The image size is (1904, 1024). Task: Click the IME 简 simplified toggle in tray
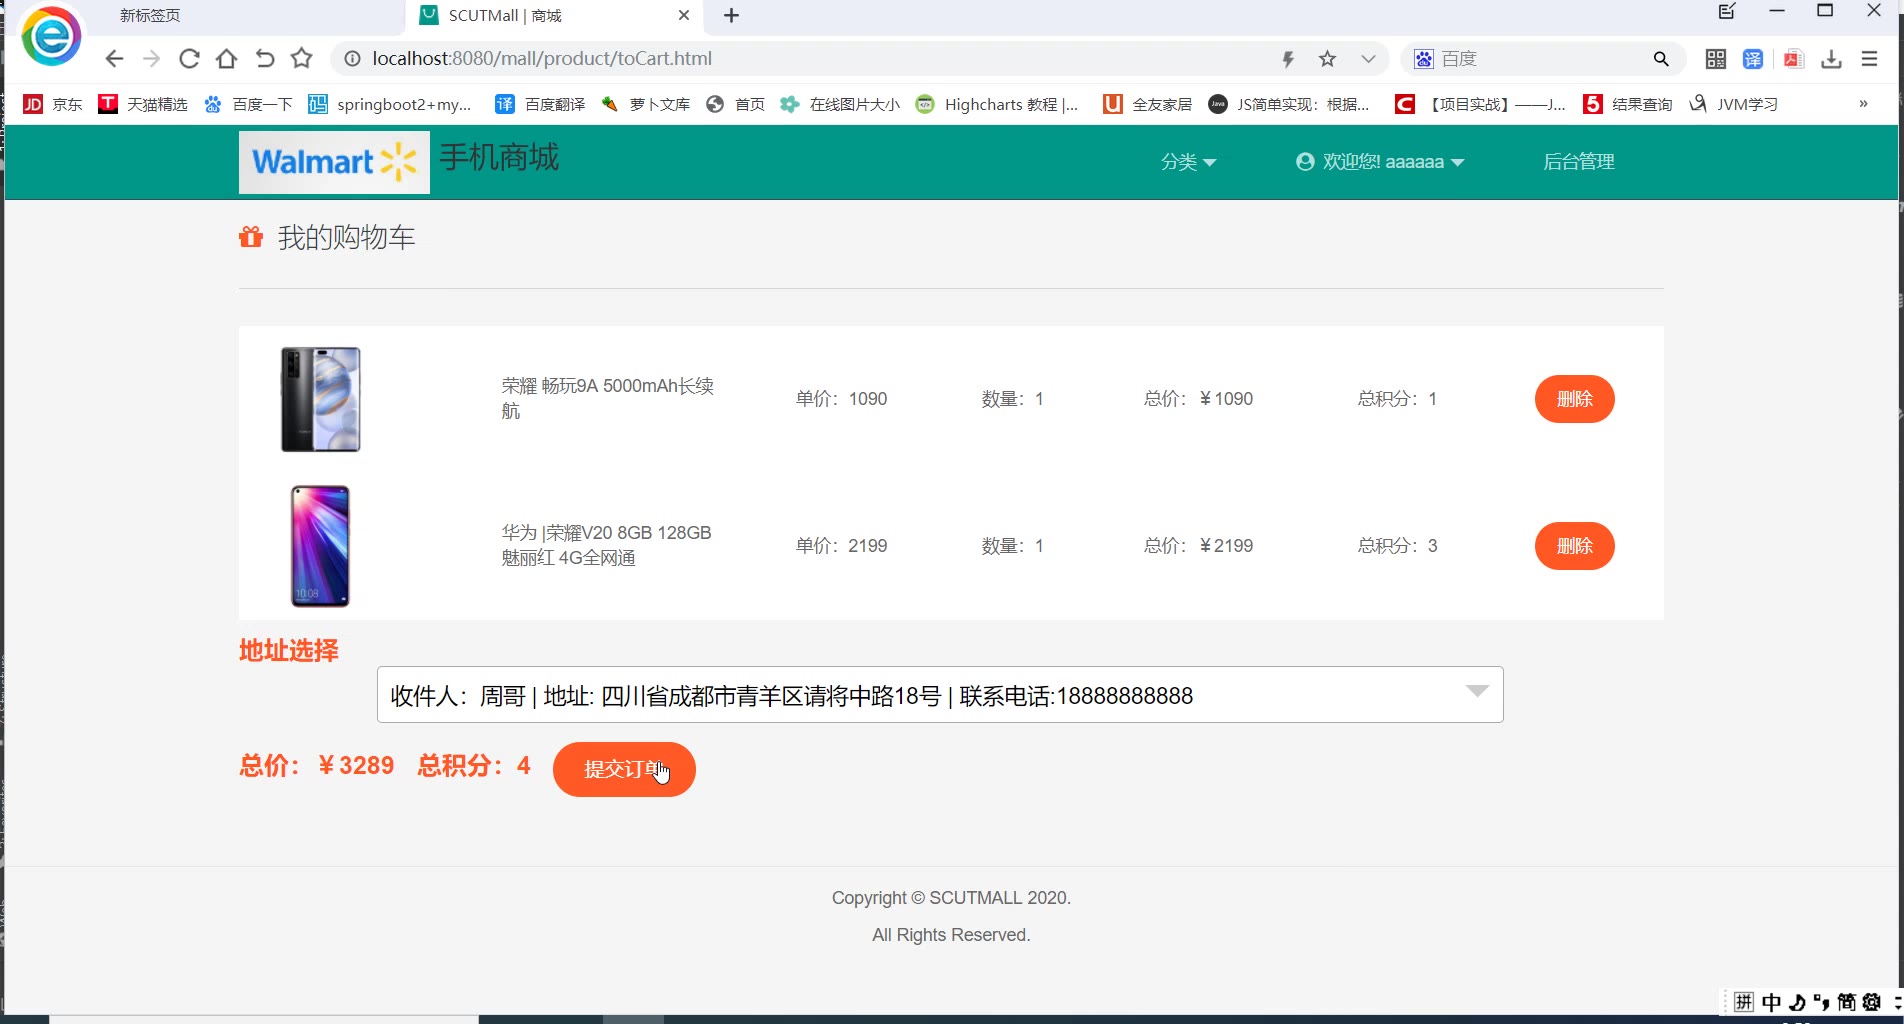click(x=1846, y=1002)
